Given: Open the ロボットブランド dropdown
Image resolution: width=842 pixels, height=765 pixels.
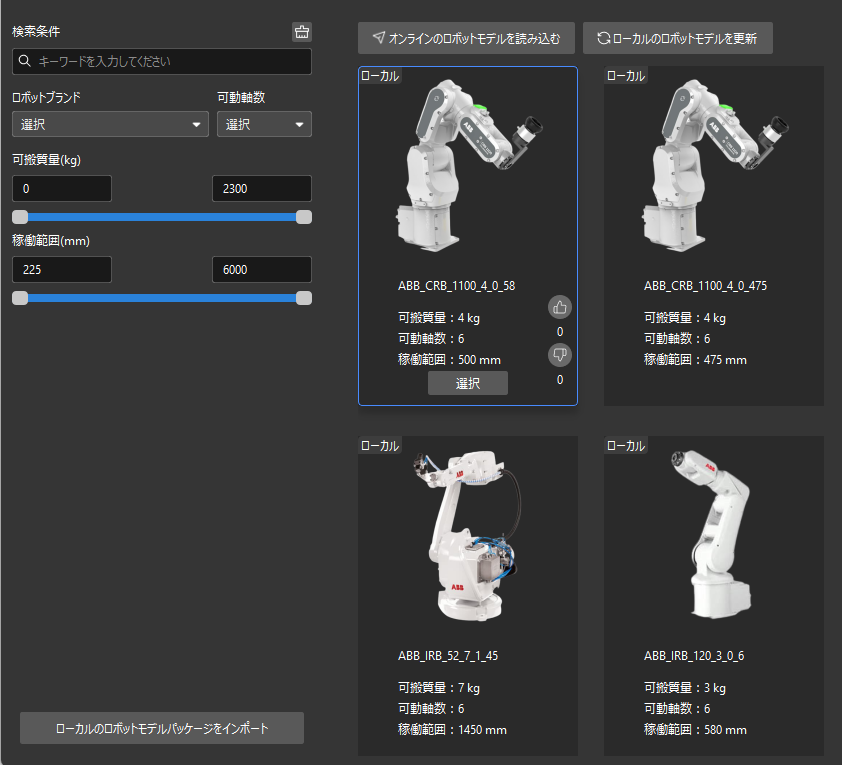Looking at the screenshot, I should [110, 125].
